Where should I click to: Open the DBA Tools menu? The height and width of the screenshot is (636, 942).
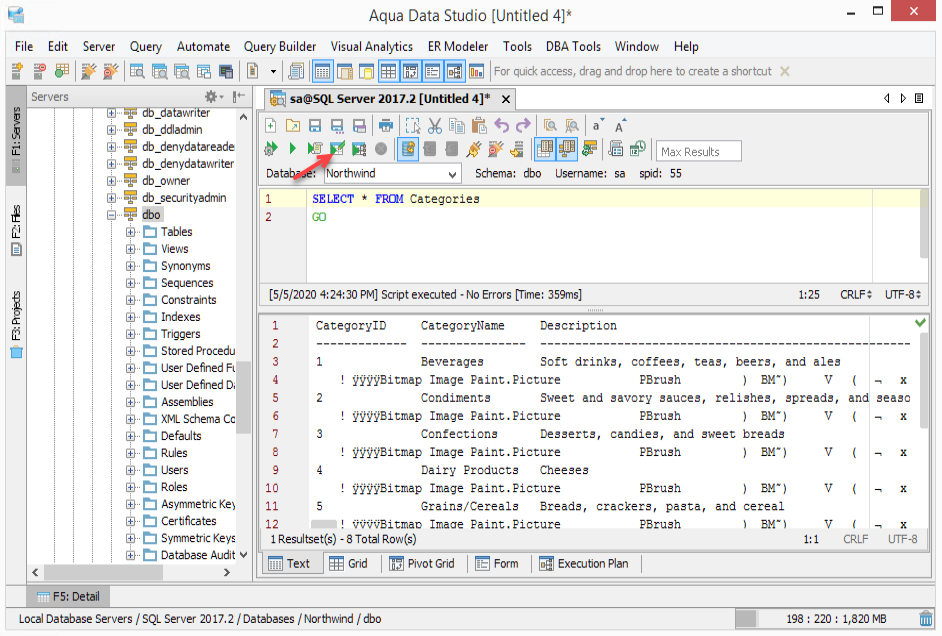click(573, 47)
